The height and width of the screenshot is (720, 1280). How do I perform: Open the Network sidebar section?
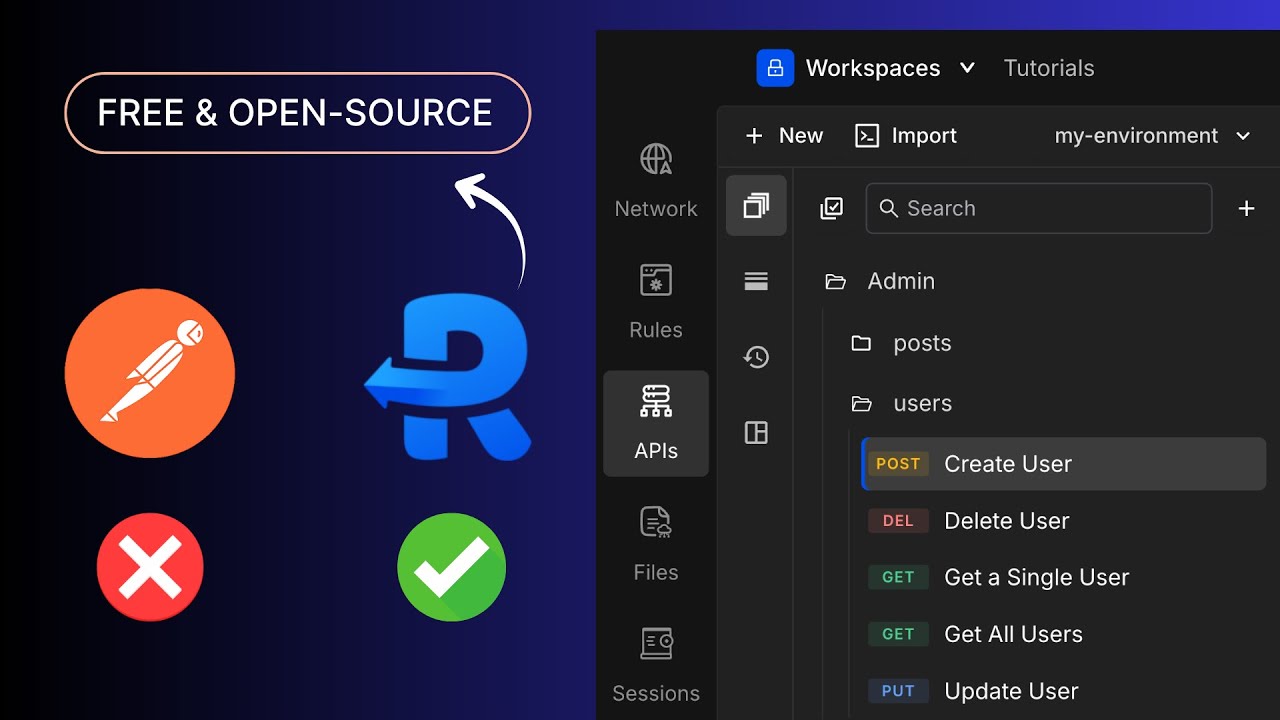656,180
